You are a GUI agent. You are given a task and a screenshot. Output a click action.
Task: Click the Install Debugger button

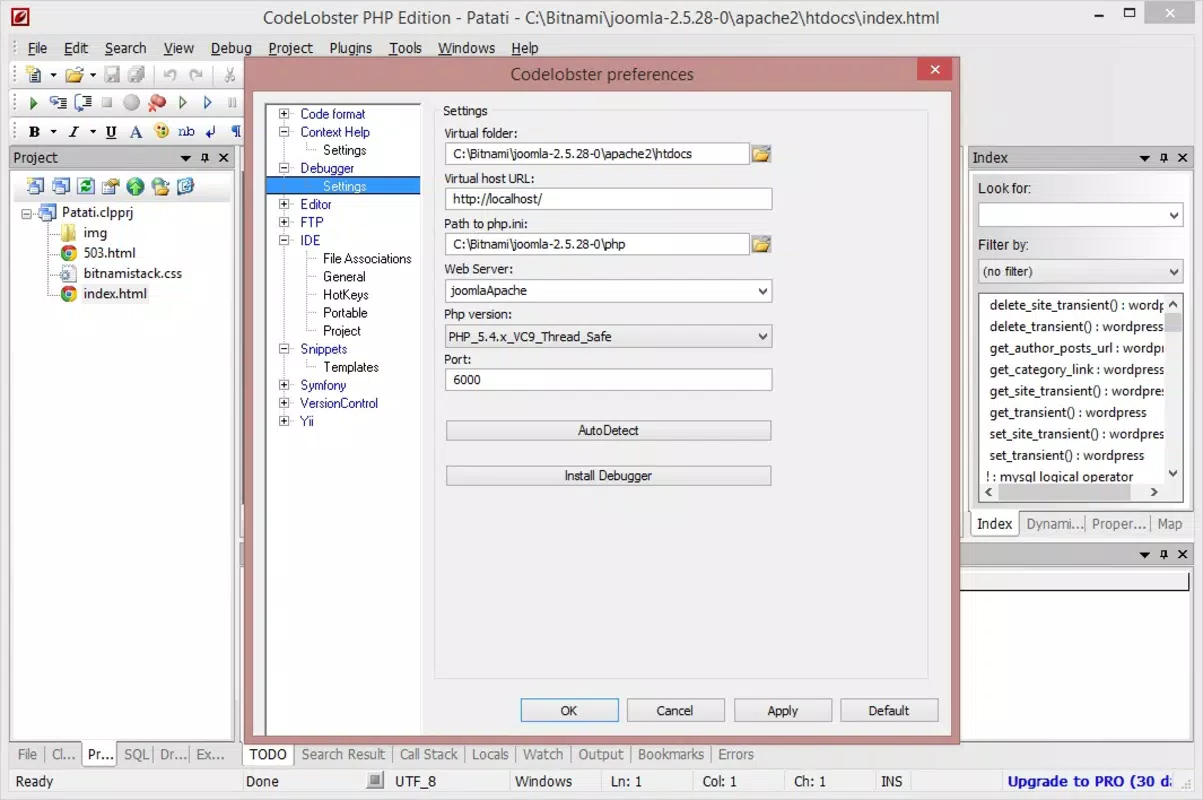608,476
